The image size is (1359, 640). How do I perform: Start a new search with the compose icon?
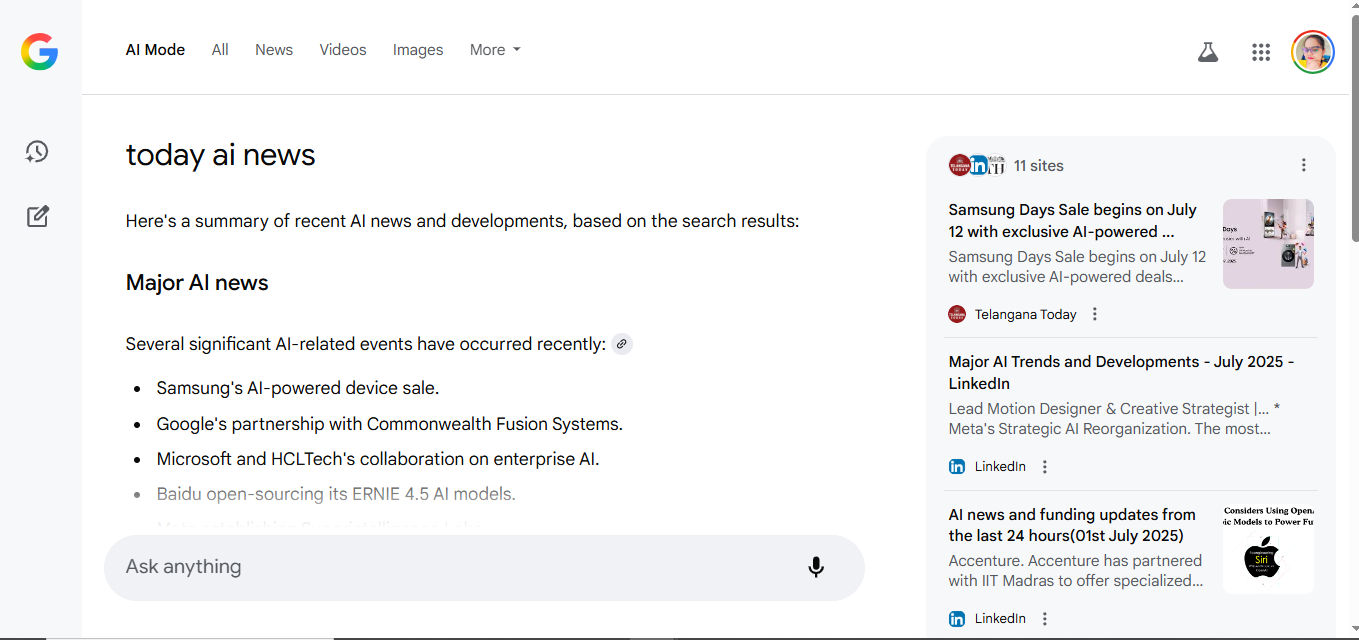[x=37, y=216]
